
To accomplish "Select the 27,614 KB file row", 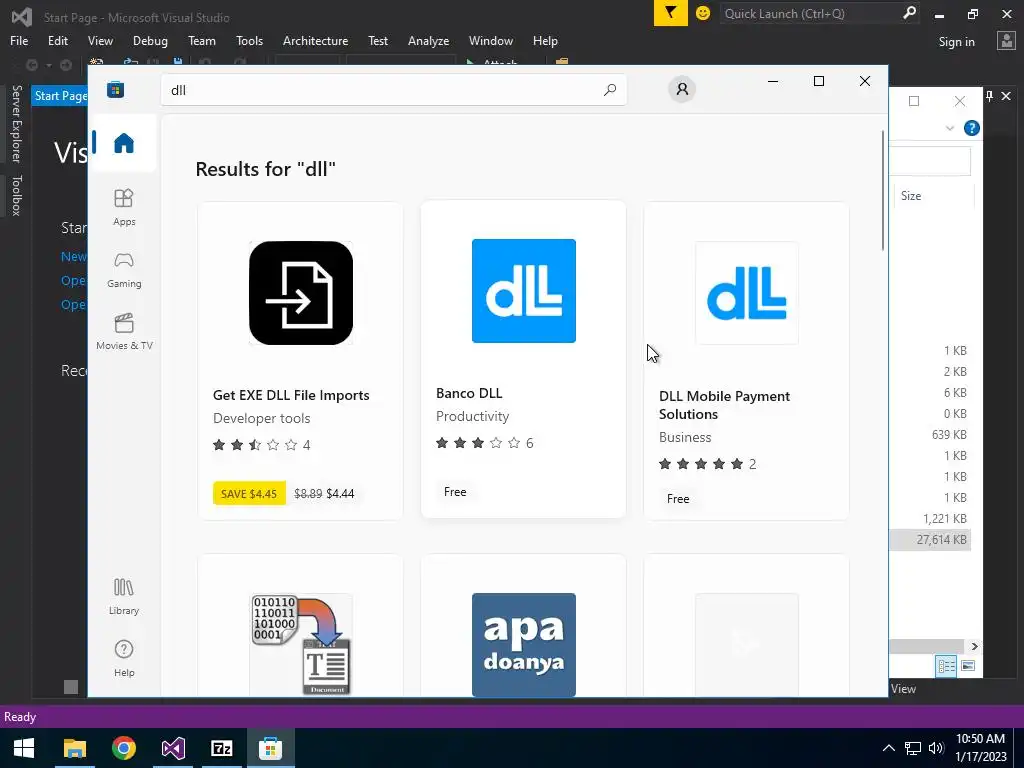I will click(931, 539).
